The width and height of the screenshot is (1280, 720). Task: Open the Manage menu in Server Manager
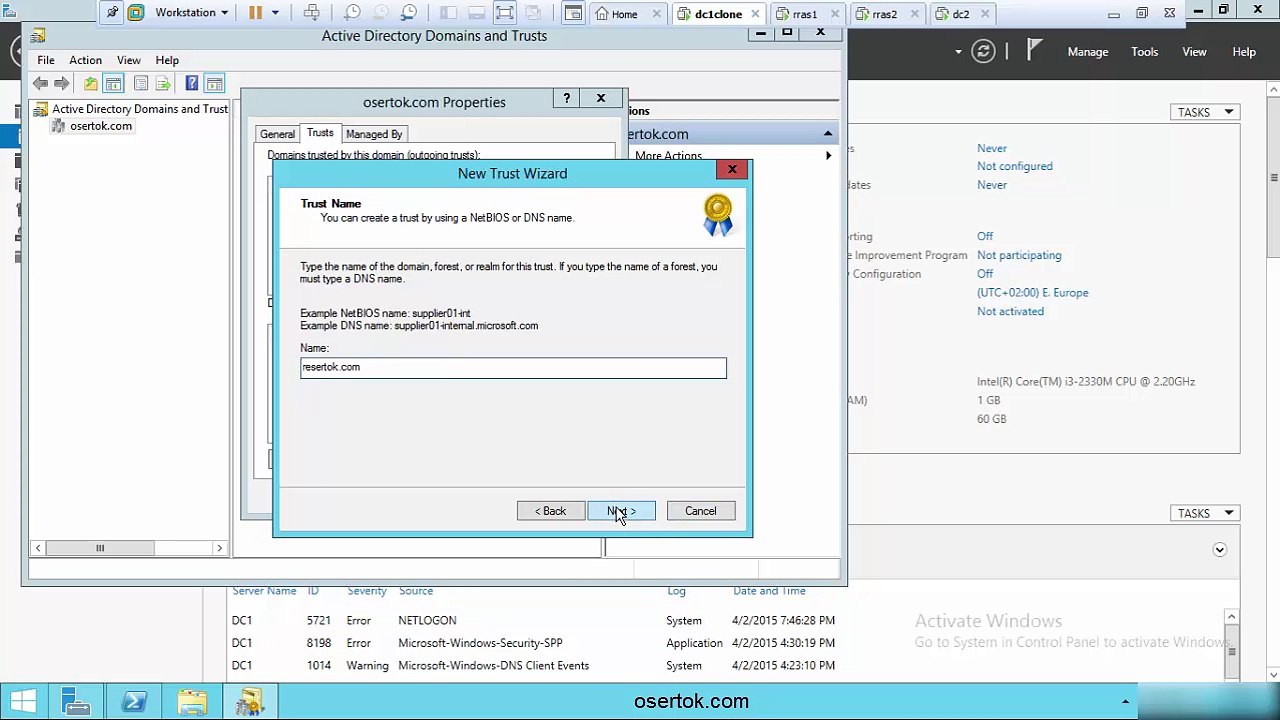1088,52
